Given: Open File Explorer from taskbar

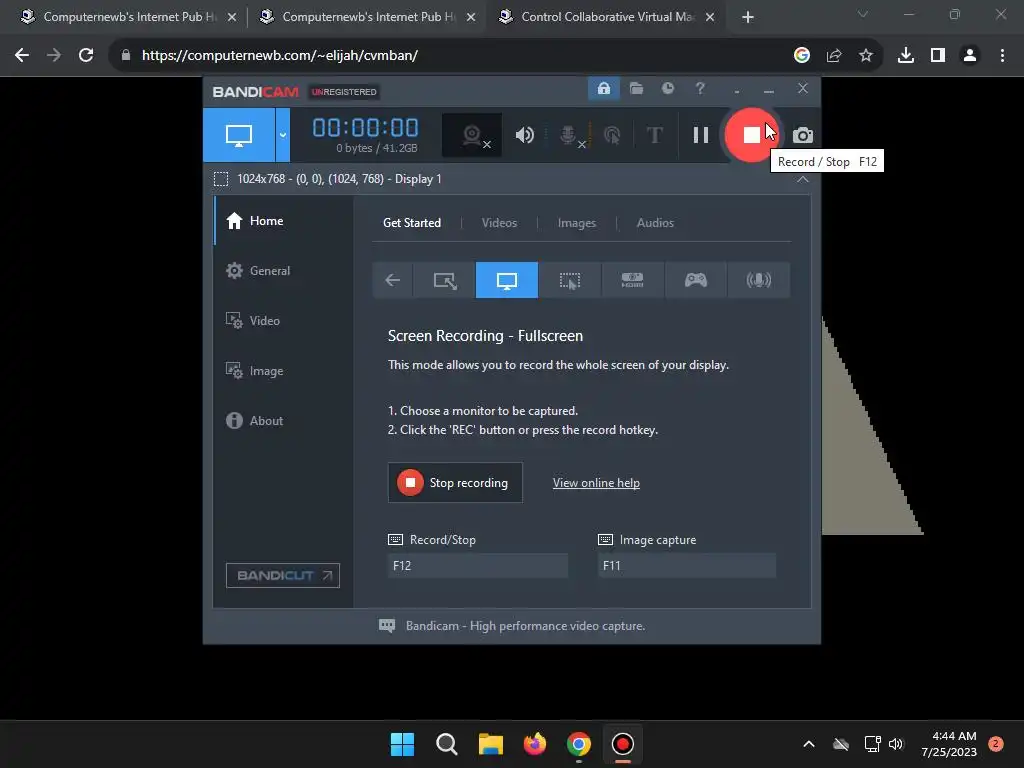Looking at the screenshot, I should pos(490,744).
